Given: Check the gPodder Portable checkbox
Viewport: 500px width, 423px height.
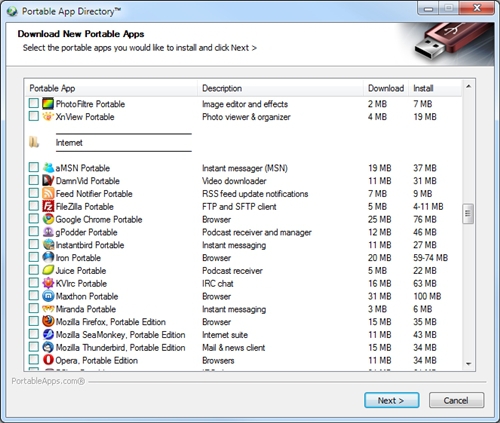Looking at the screenshot, I should pyautogui.click(x=34, y=231).
